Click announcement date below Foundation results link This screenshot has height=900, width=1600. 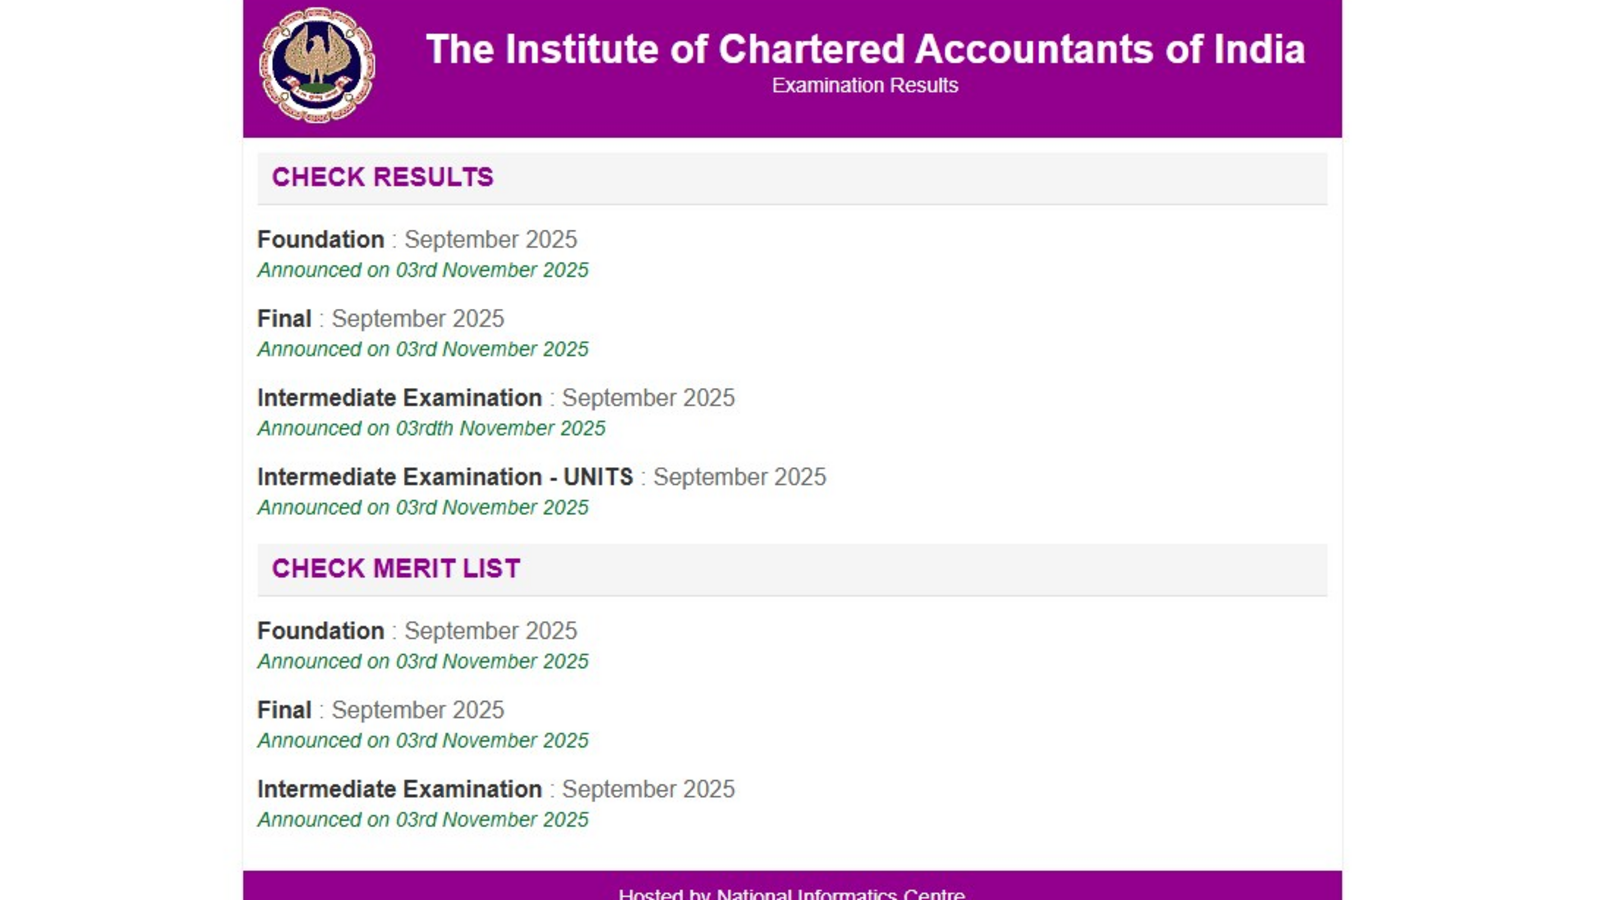click(423, 270)
